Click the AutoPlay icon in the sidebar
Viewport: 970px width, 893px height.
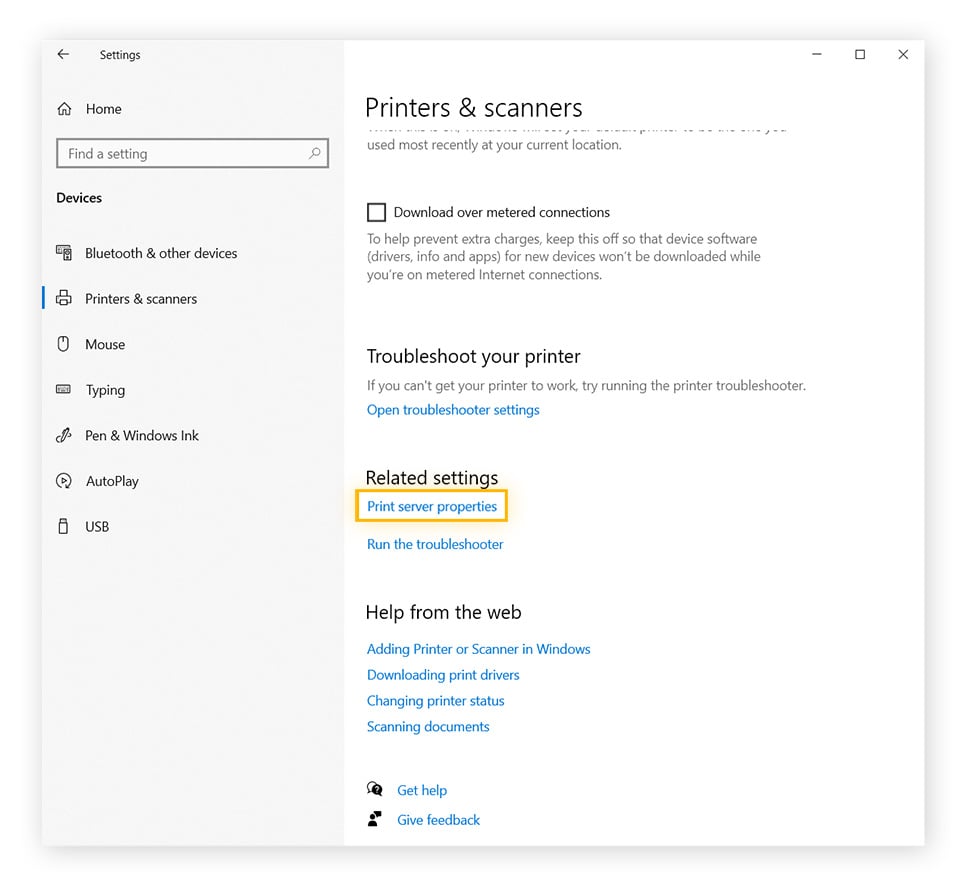coord(62,481)
